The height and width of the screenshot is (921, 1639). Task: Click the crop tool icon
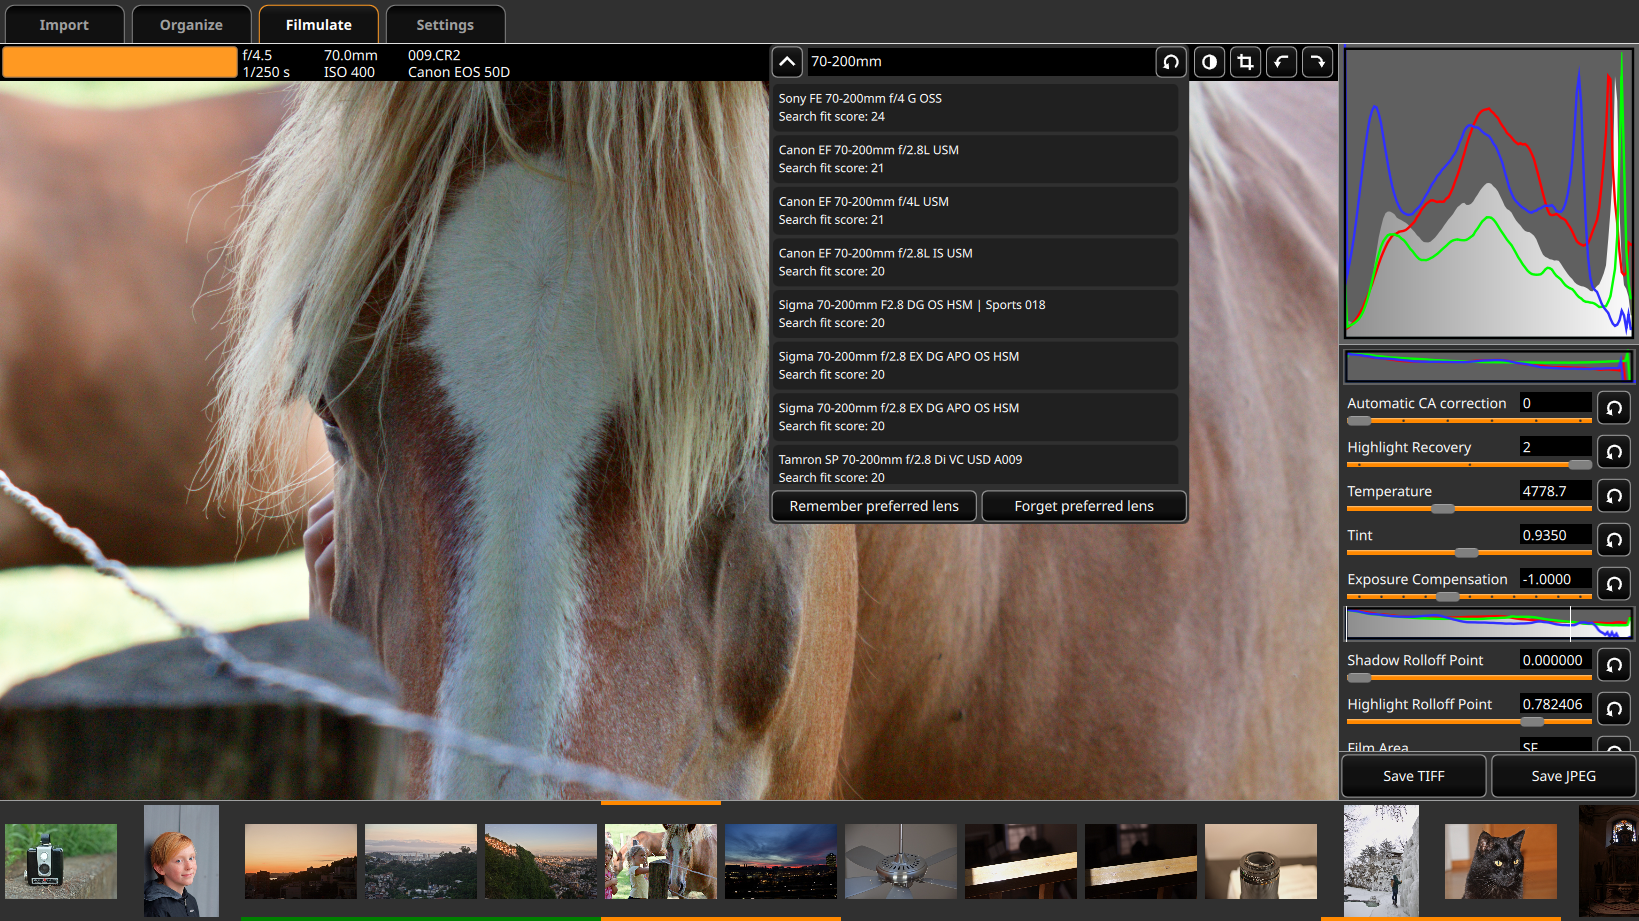[x=1245, y=62]
